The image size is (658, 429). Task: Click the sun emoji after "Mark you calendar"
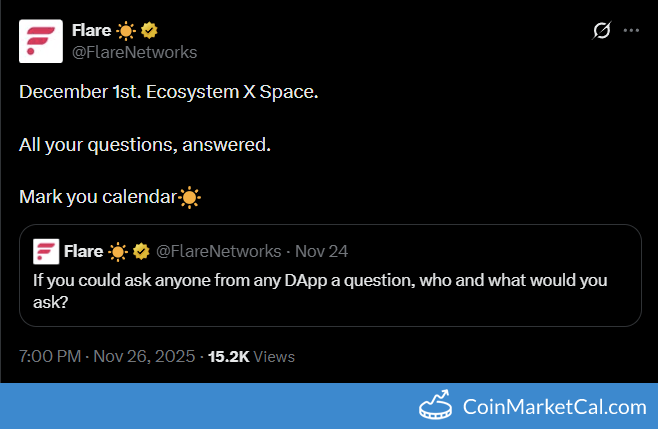coord(190,197)
